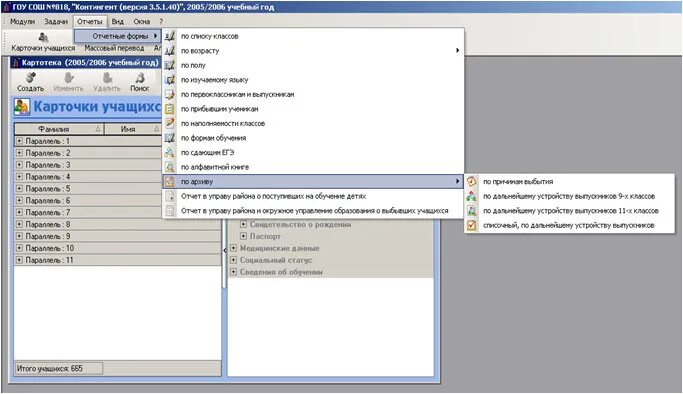Image resolution: width=683 pixels, height=394 pixels.
Task: Choose 'по возрасту' report entry
Action: point(313,51)
